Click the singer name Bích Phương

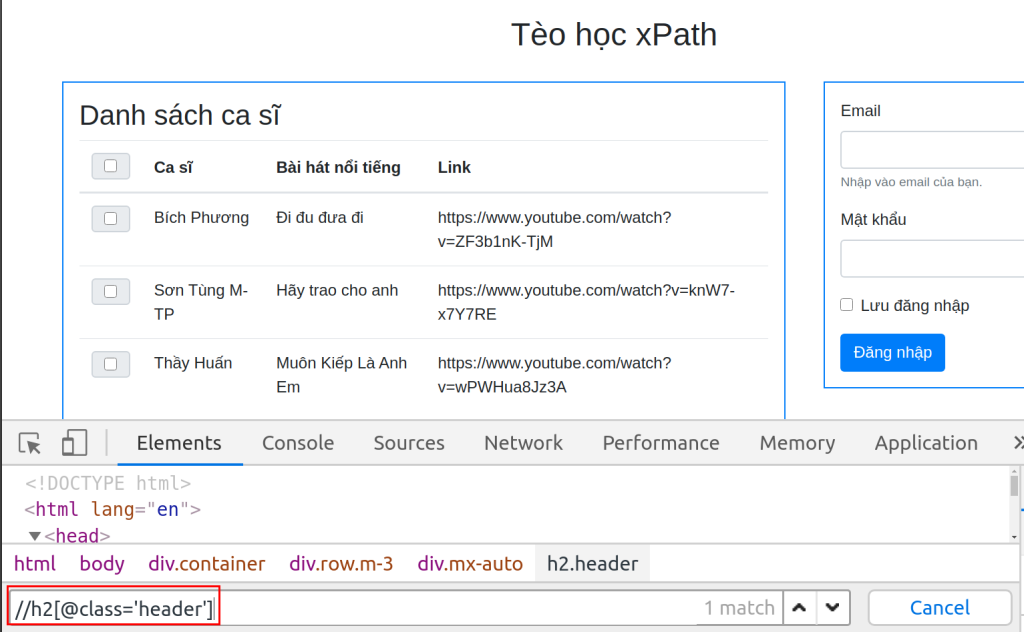pos(201,217)
